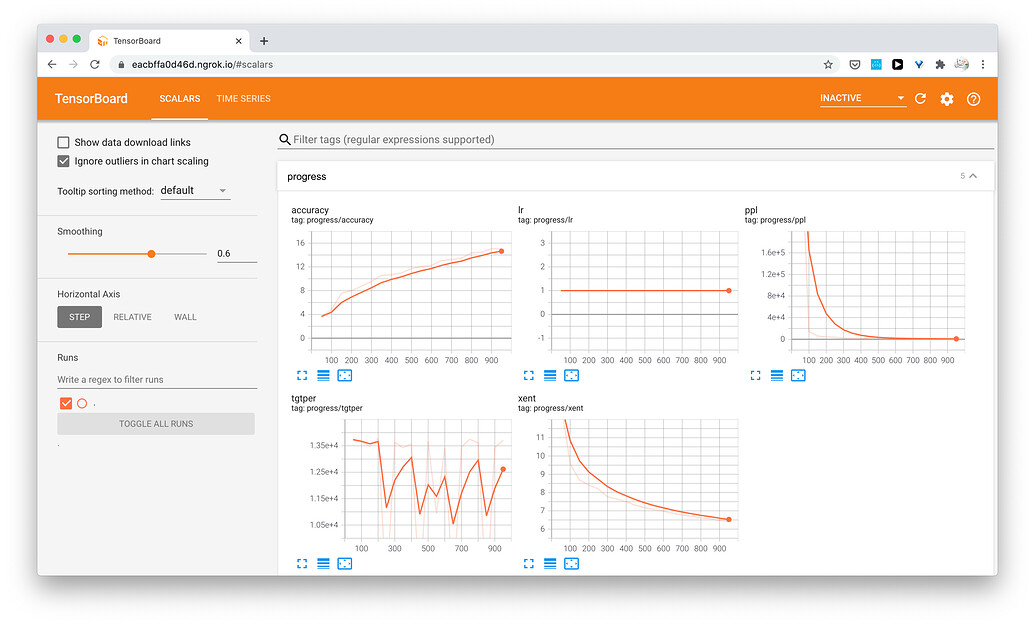Select the SCALARS tab
The height and width of the screenshot is (625, 1035).
point(180,99)
